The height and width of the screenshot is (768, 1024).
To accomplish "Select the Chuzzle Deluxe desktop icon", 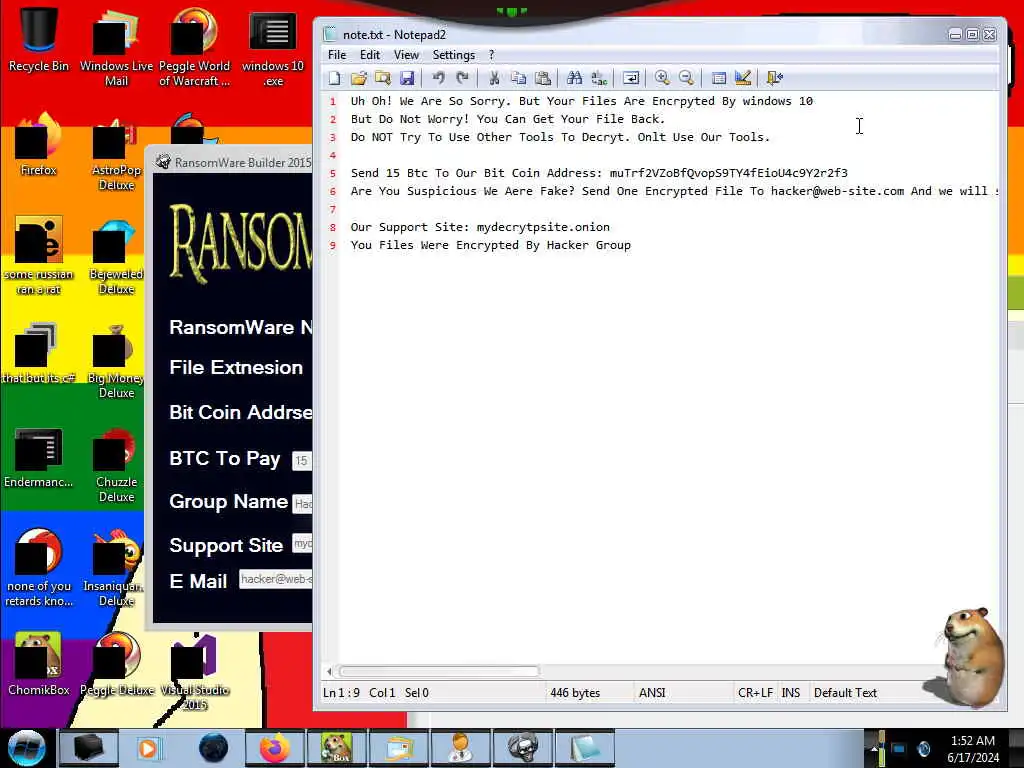I will point(116,465).
